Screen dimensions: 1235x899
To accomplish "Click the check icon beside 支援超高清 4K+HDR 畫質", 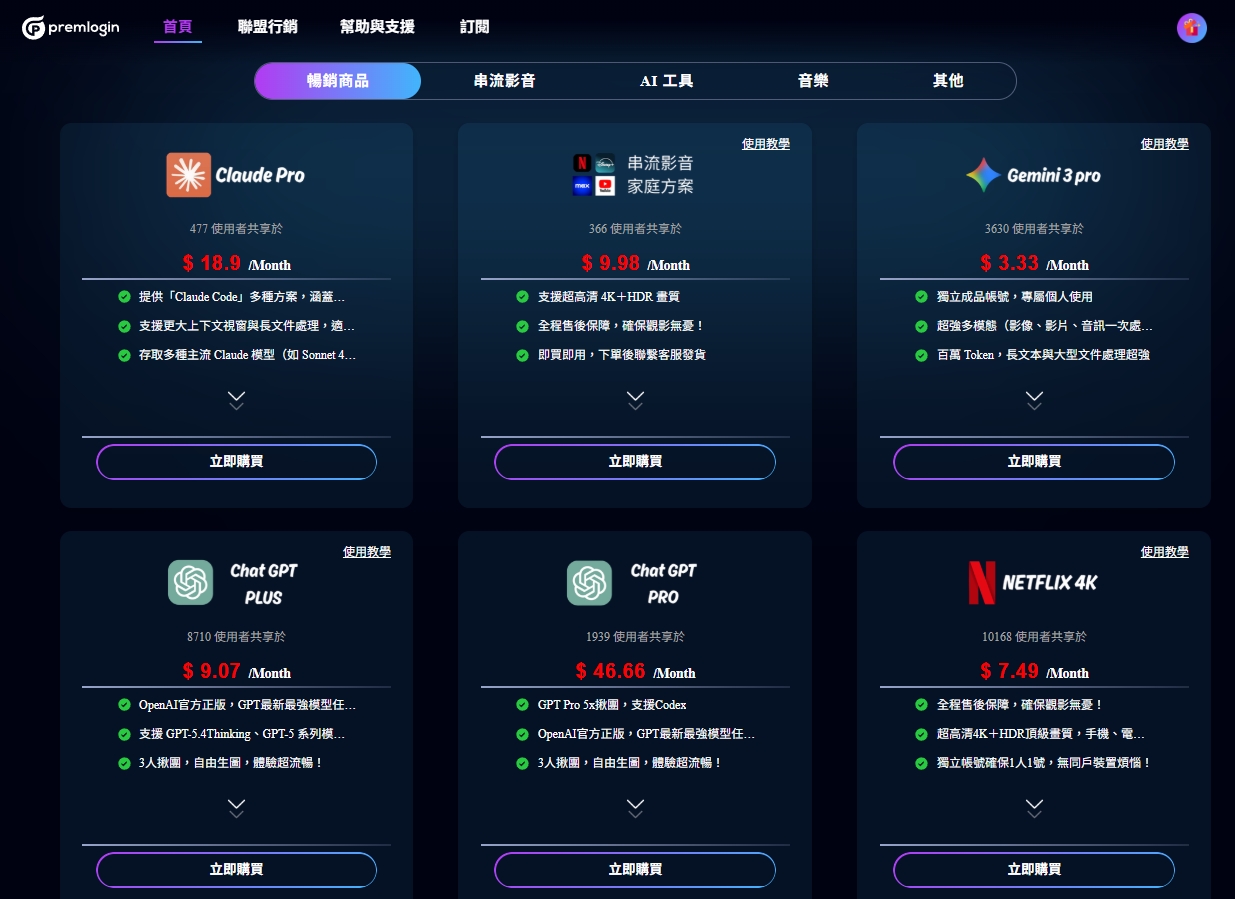I will pyautogui.click(x=522, y=297).
